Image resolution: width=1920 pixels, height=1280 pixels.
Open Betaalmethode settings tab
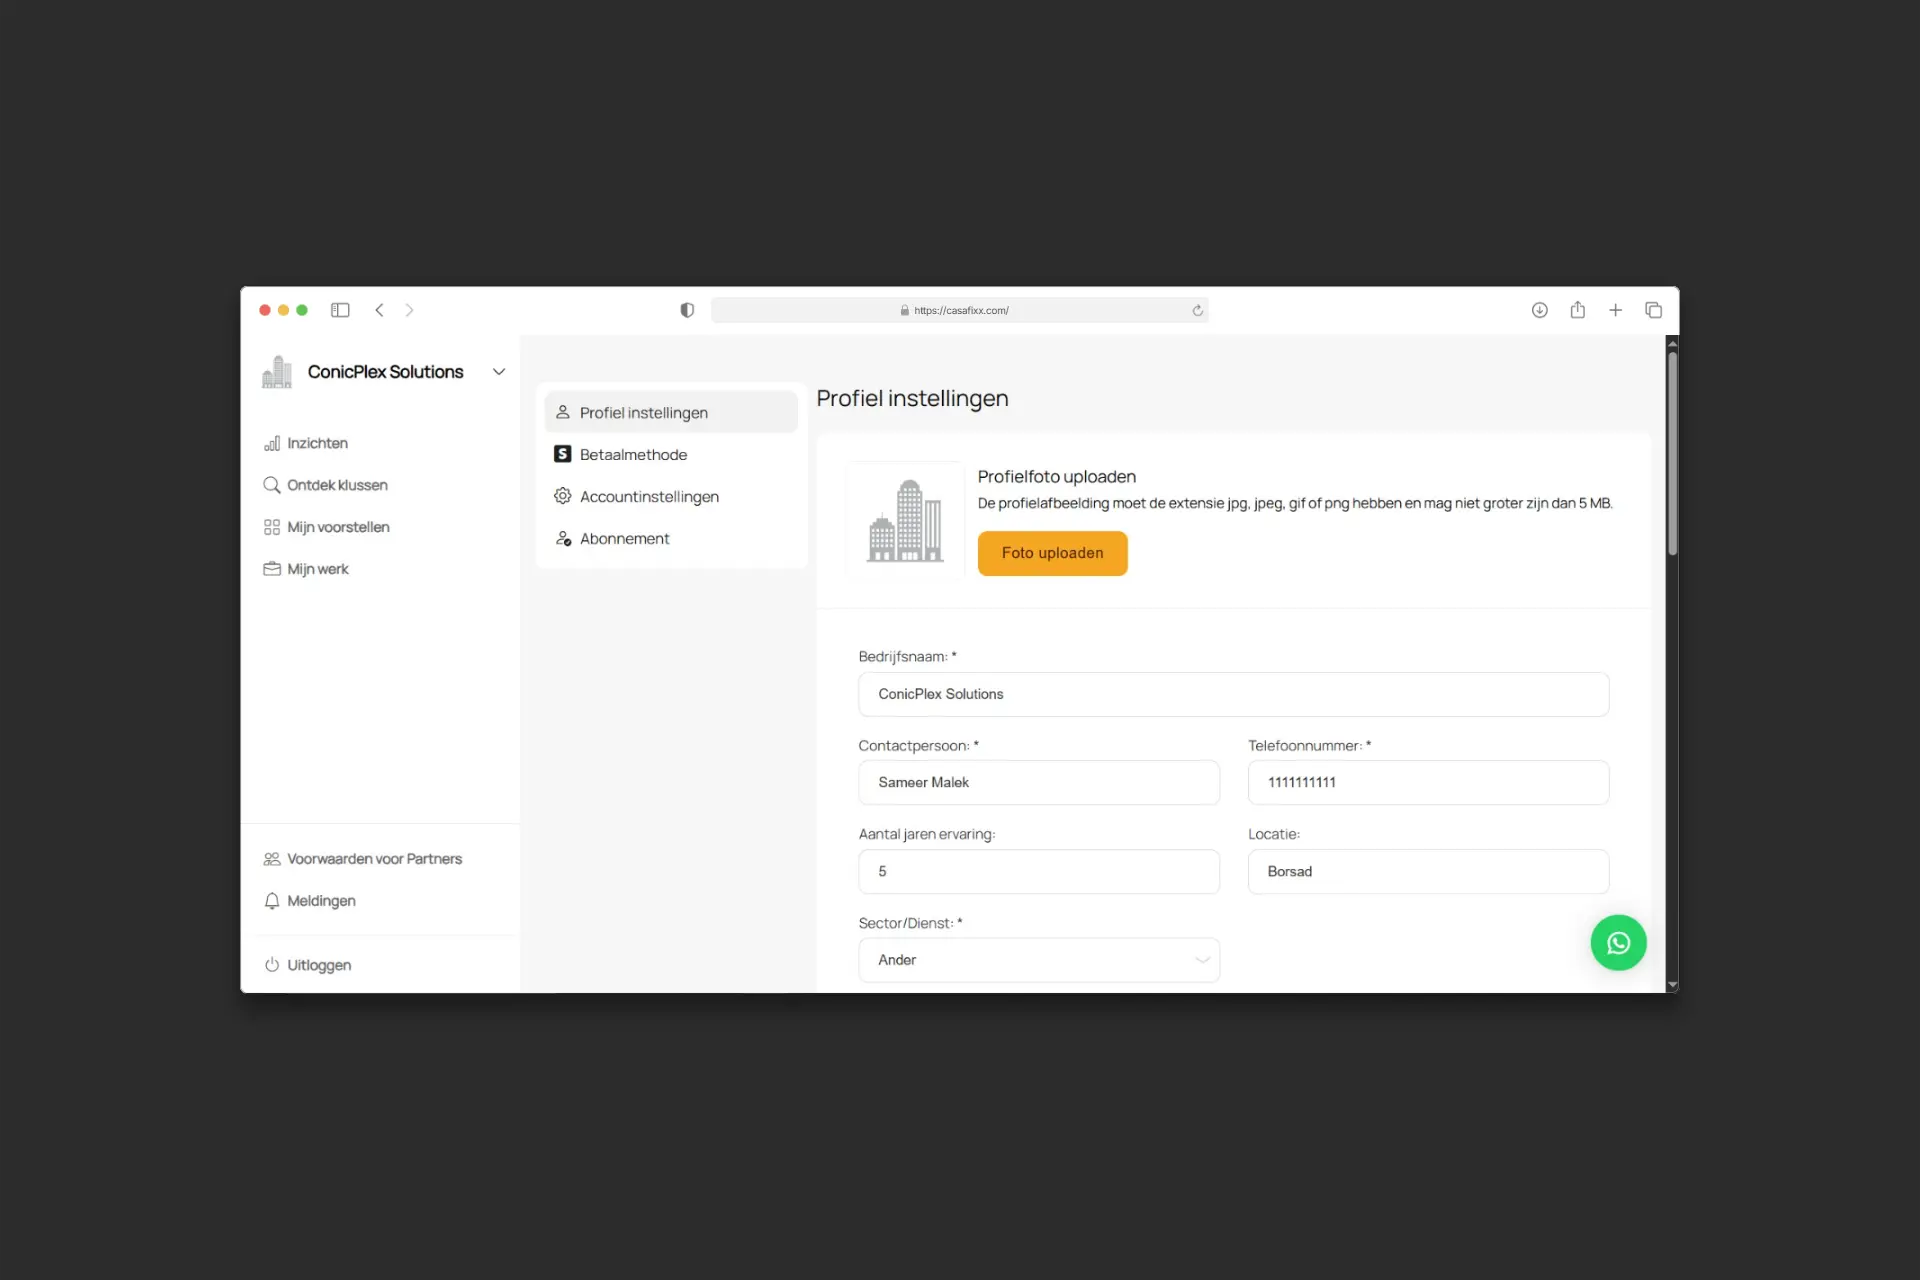(633, 455)
